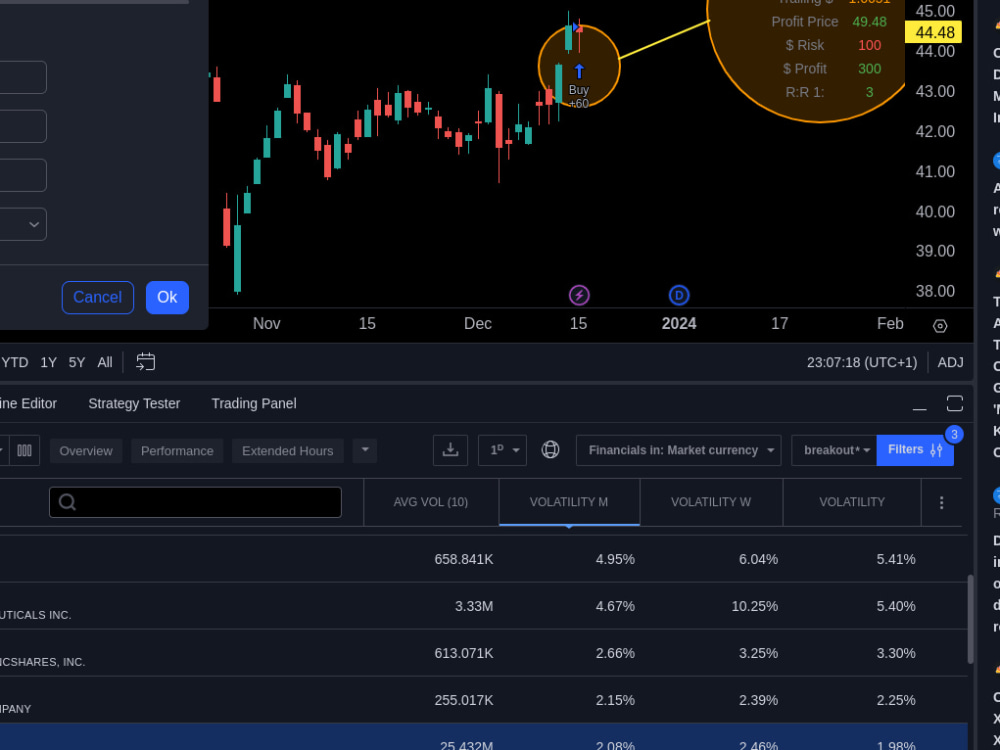This screenshot has height=750, width=1000.
Task: Open chart settings gear beside the time axis
Action: click(x=940, y=326)
